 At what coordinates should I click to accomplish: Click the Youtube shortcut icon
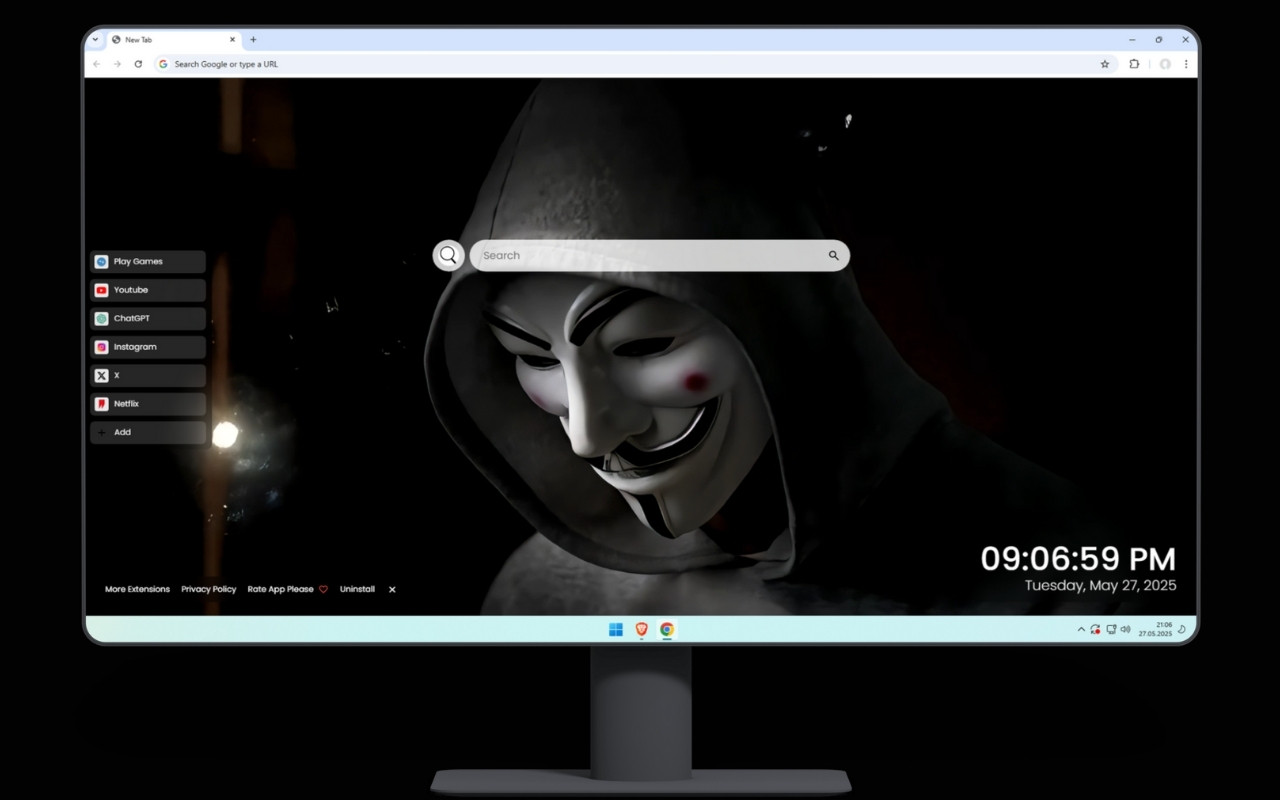[x=101, y=290]
